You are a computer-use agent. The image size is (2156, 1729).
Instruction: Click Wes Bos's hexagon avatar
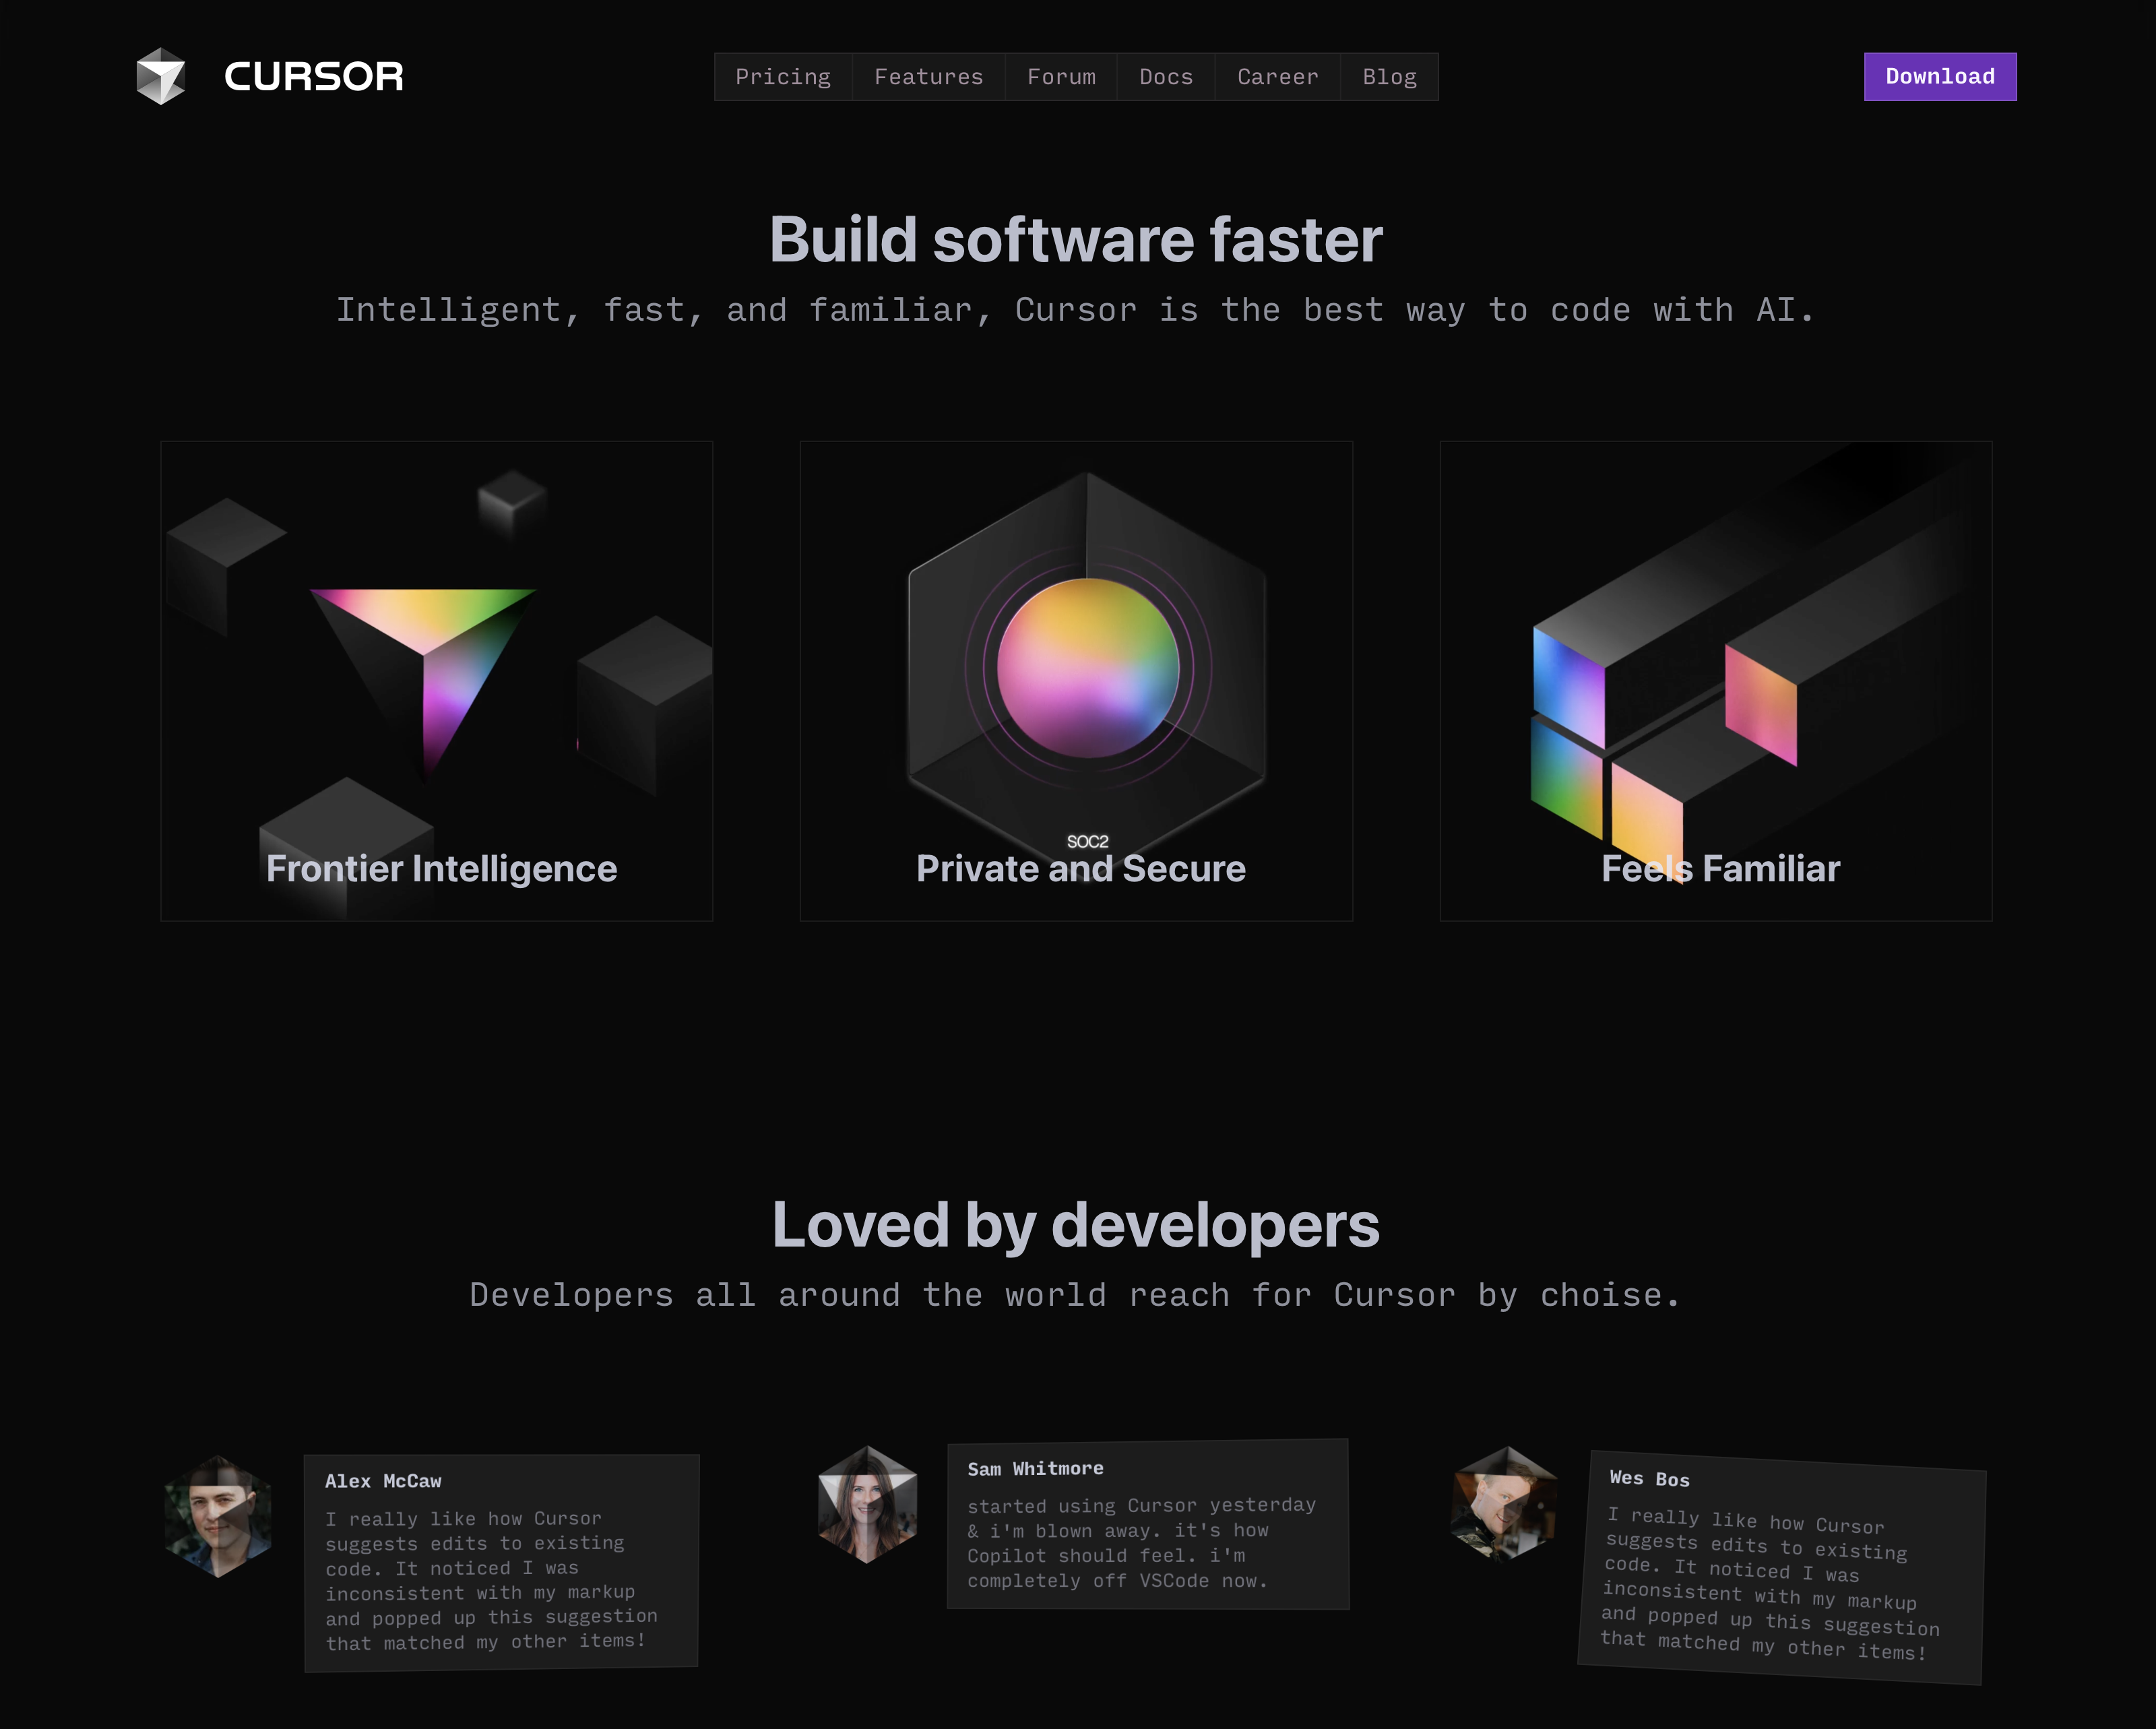tap(1505, 1503)
